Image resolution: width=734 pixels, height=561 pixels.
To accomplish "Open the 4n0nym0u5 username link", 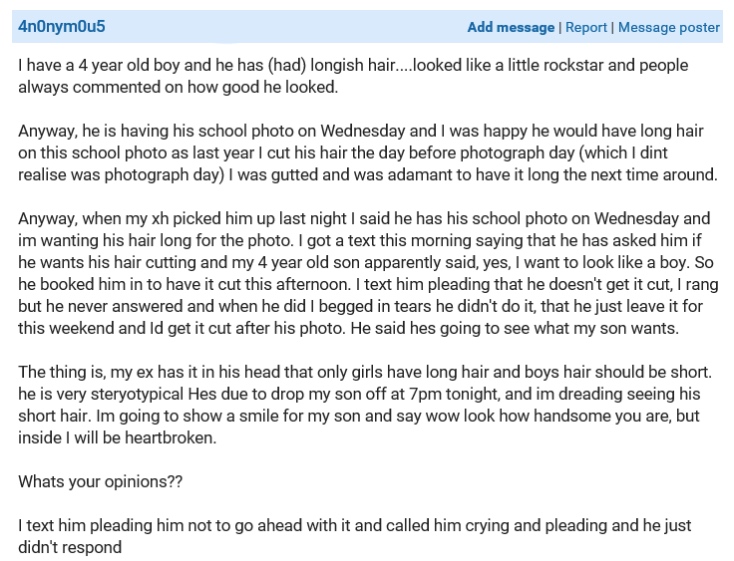I will pyautogui.click(x=61, y=27).
